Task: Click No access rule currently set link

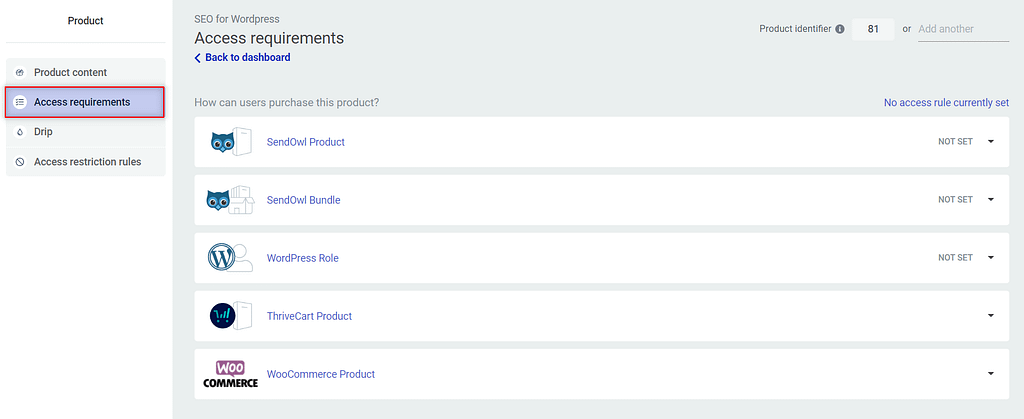Action: pyautogui.click(x=946, y=102)
